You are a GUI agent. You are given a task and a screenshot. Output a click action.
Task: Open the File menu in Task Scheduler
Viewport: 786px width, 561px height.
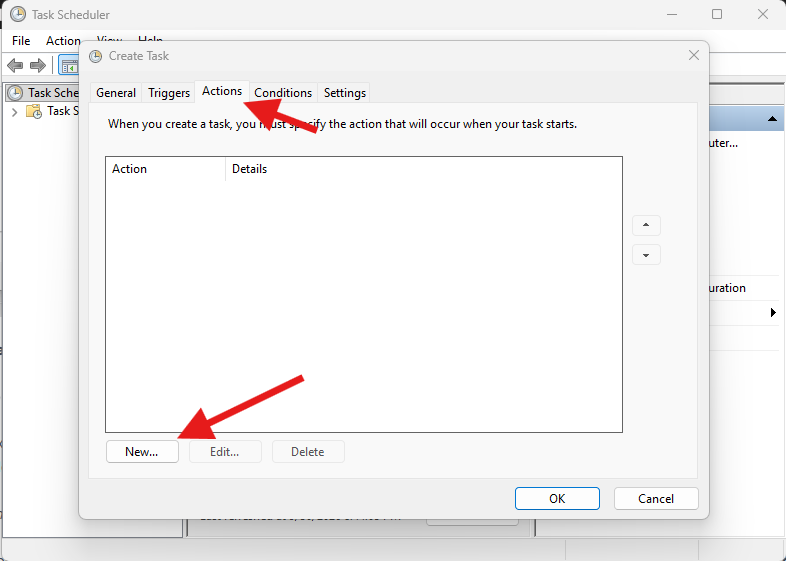21,41
